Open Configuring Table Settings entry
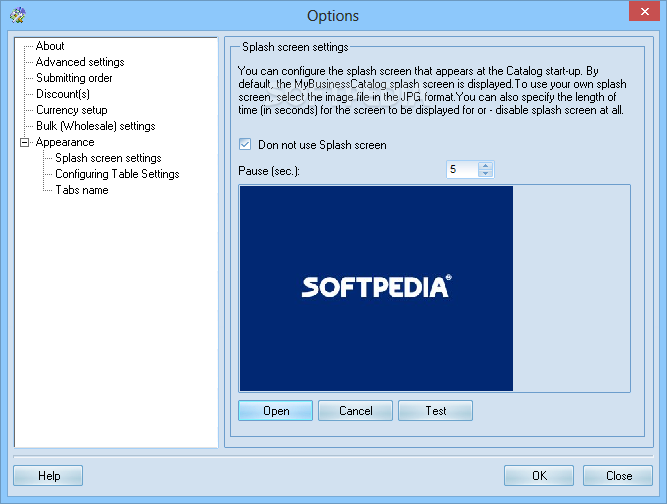This screenshot has width=667, height=504. 117,174
